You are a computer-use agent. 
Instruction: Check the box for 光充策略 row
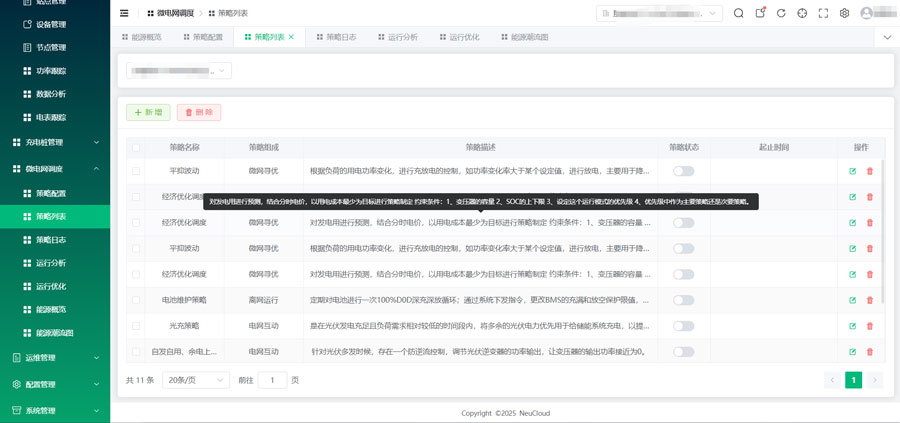[x=136, y=326]
